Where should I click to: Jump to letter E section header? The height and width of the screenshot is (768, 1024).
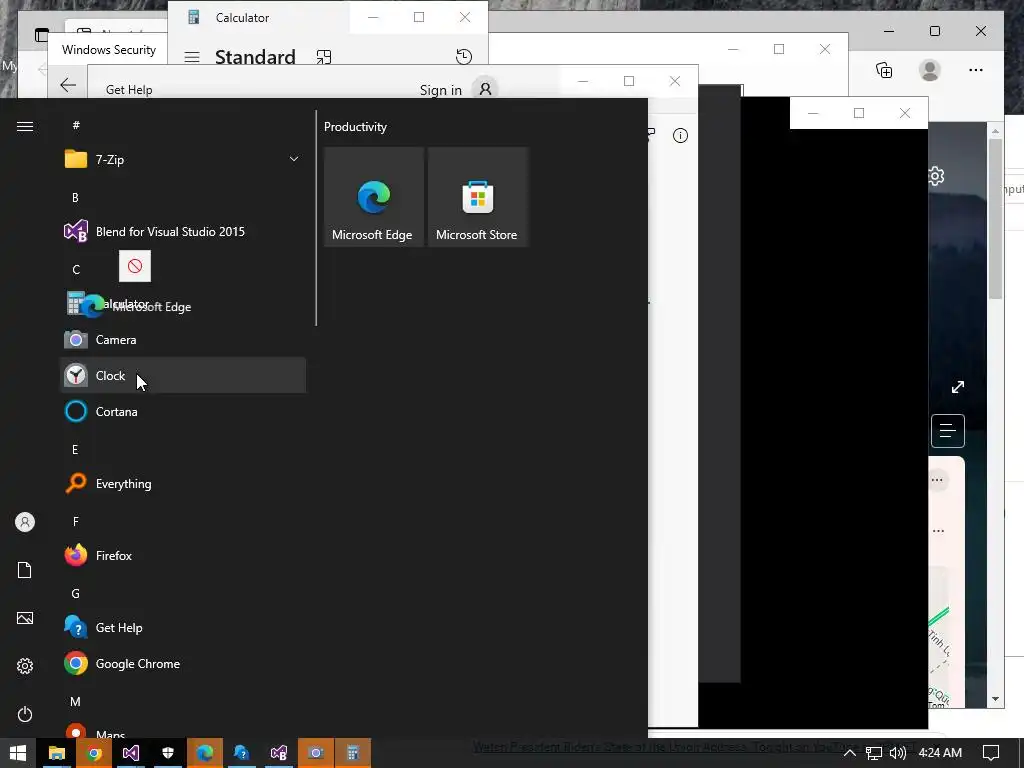[75, 449]
